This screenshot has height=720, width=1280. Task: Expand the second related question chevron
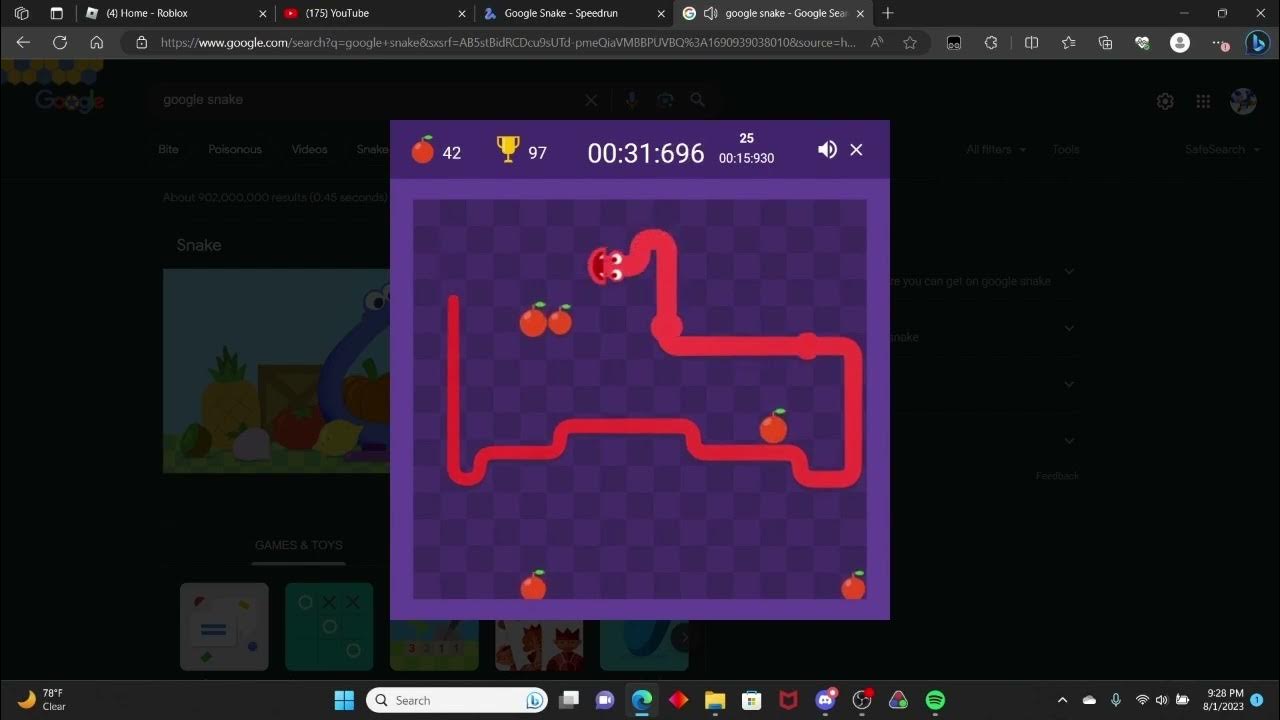(x=1069, y=328)
